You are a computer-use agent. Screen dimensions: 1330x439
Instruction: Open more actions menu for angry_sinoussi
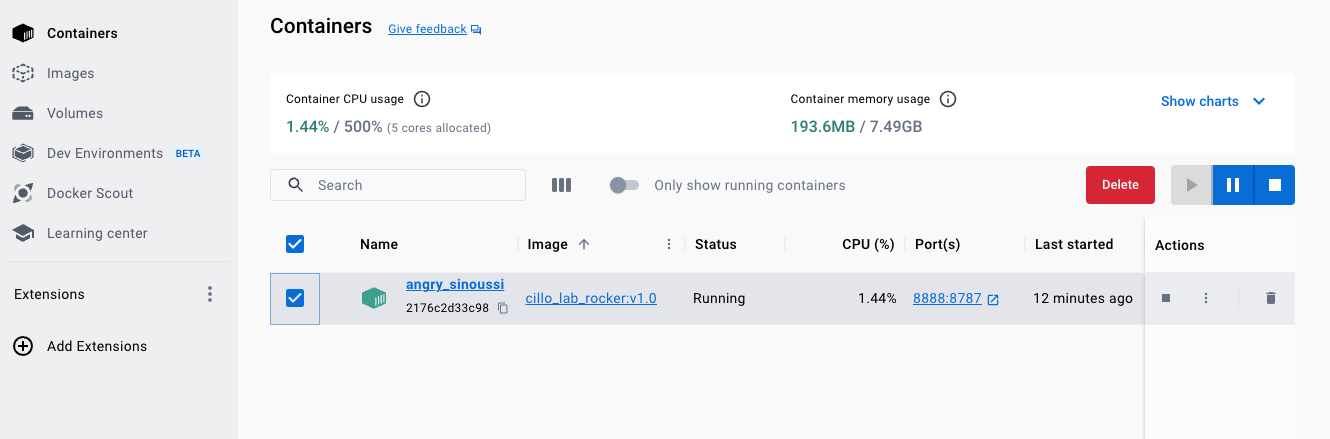point(1206,298)
